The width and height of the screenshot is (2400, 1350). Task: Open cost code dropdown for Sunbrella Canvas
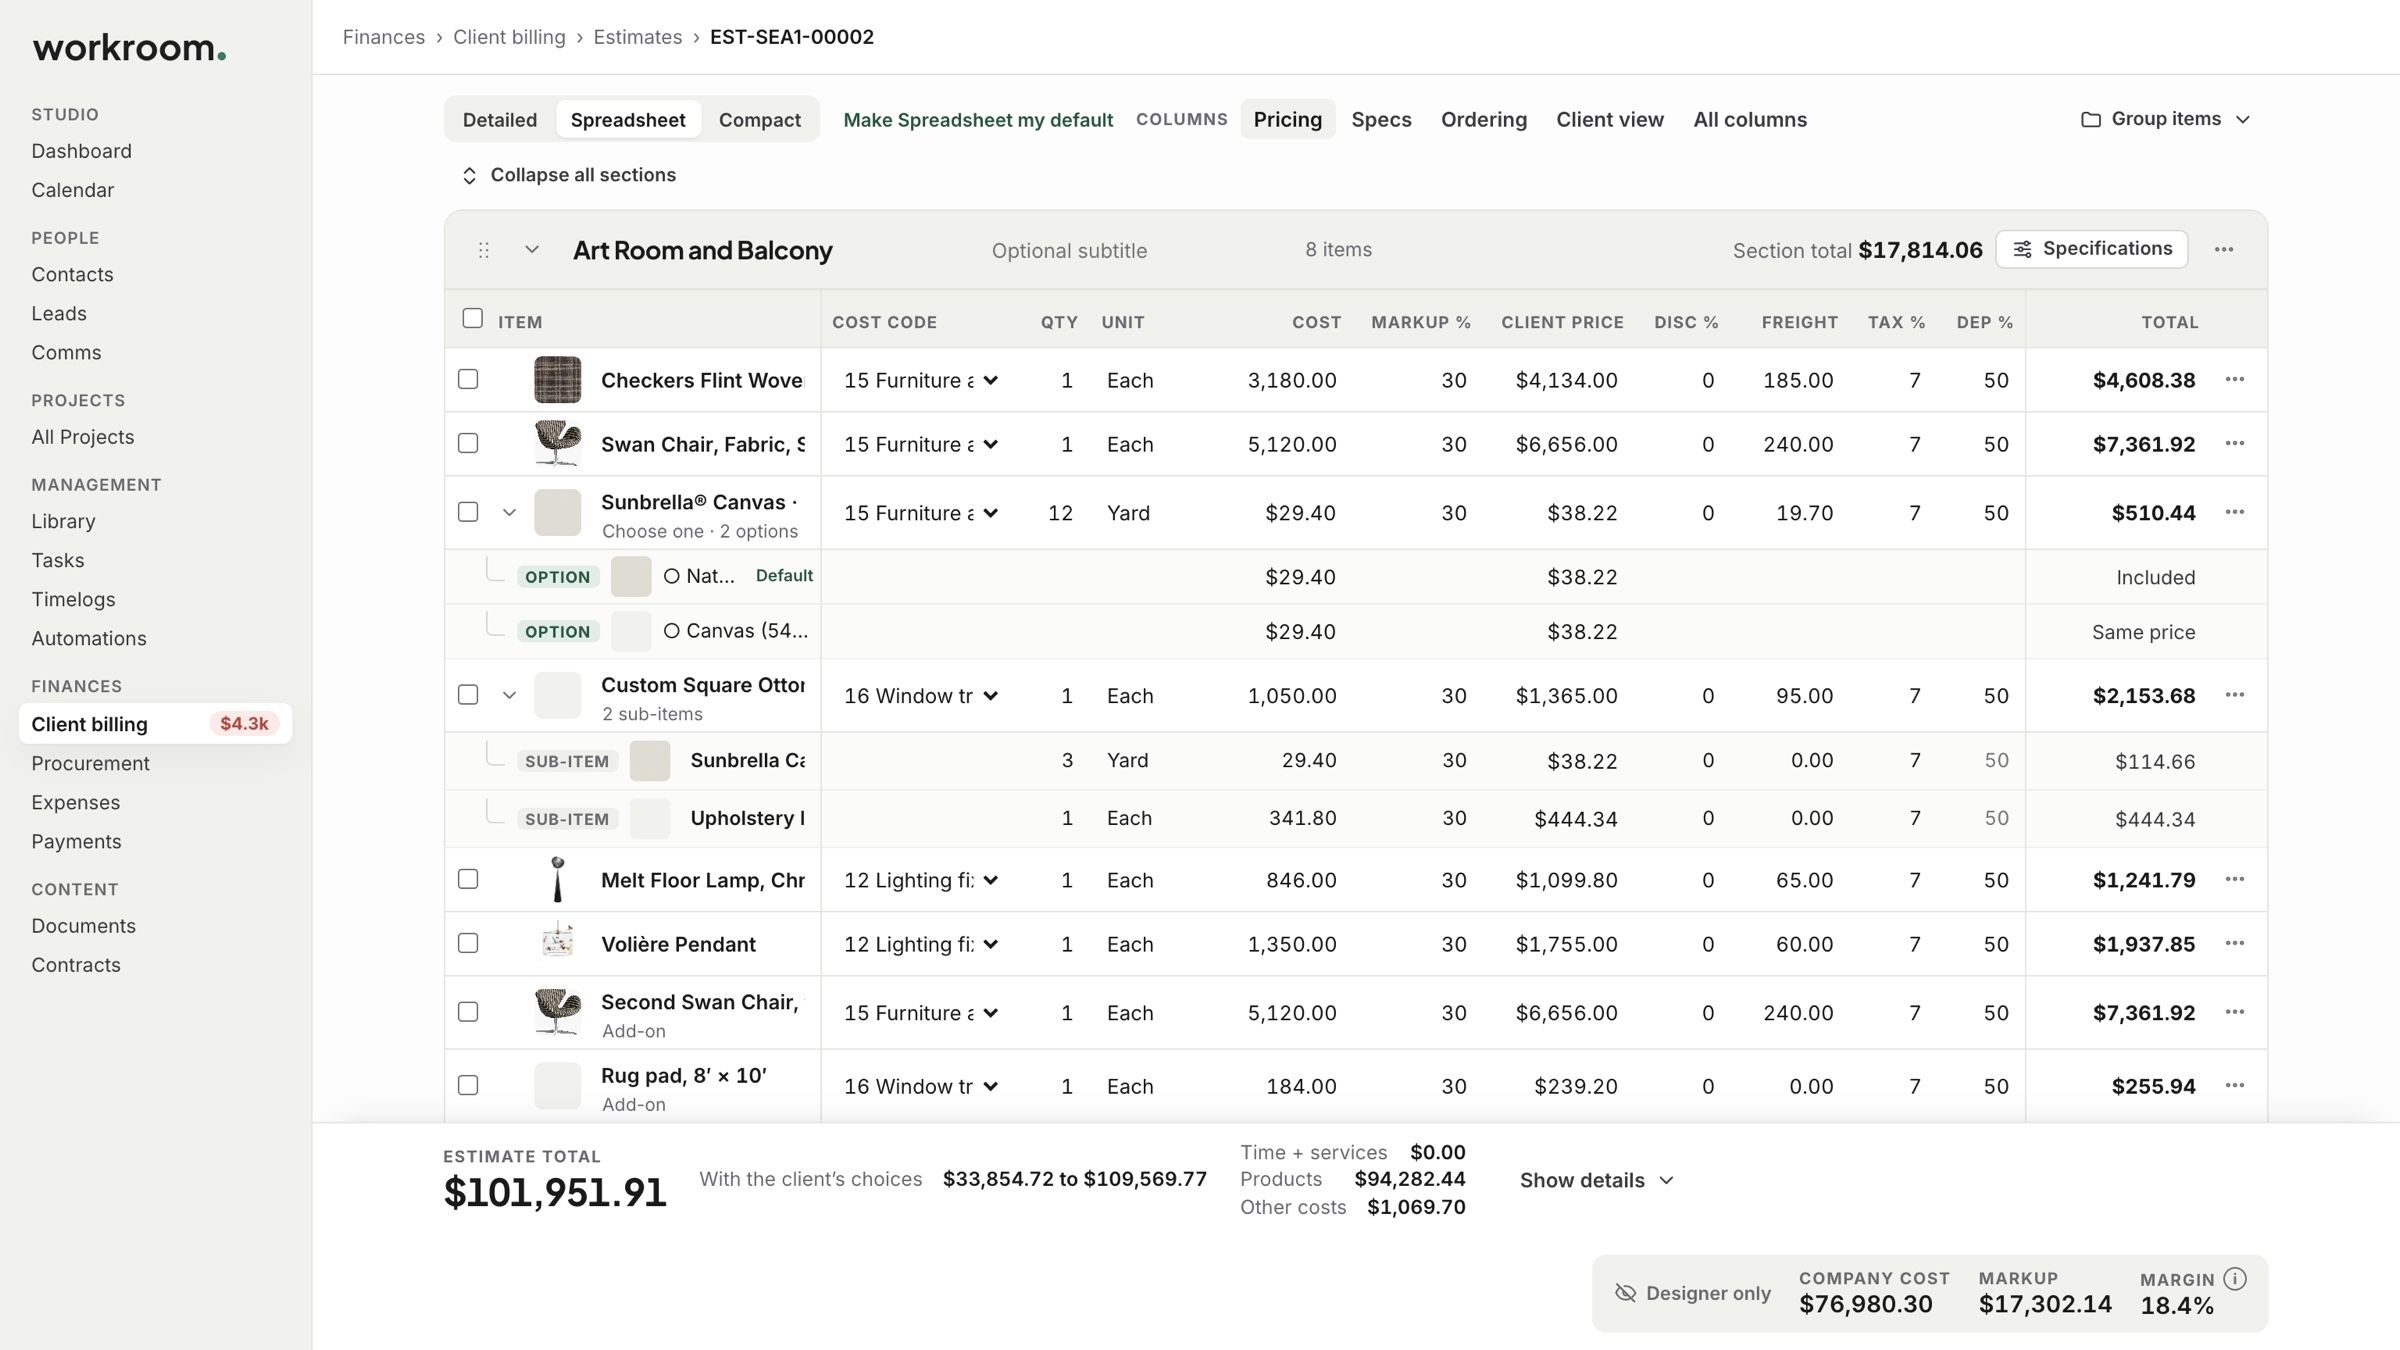pyautogui.click(x=921, y=513)
